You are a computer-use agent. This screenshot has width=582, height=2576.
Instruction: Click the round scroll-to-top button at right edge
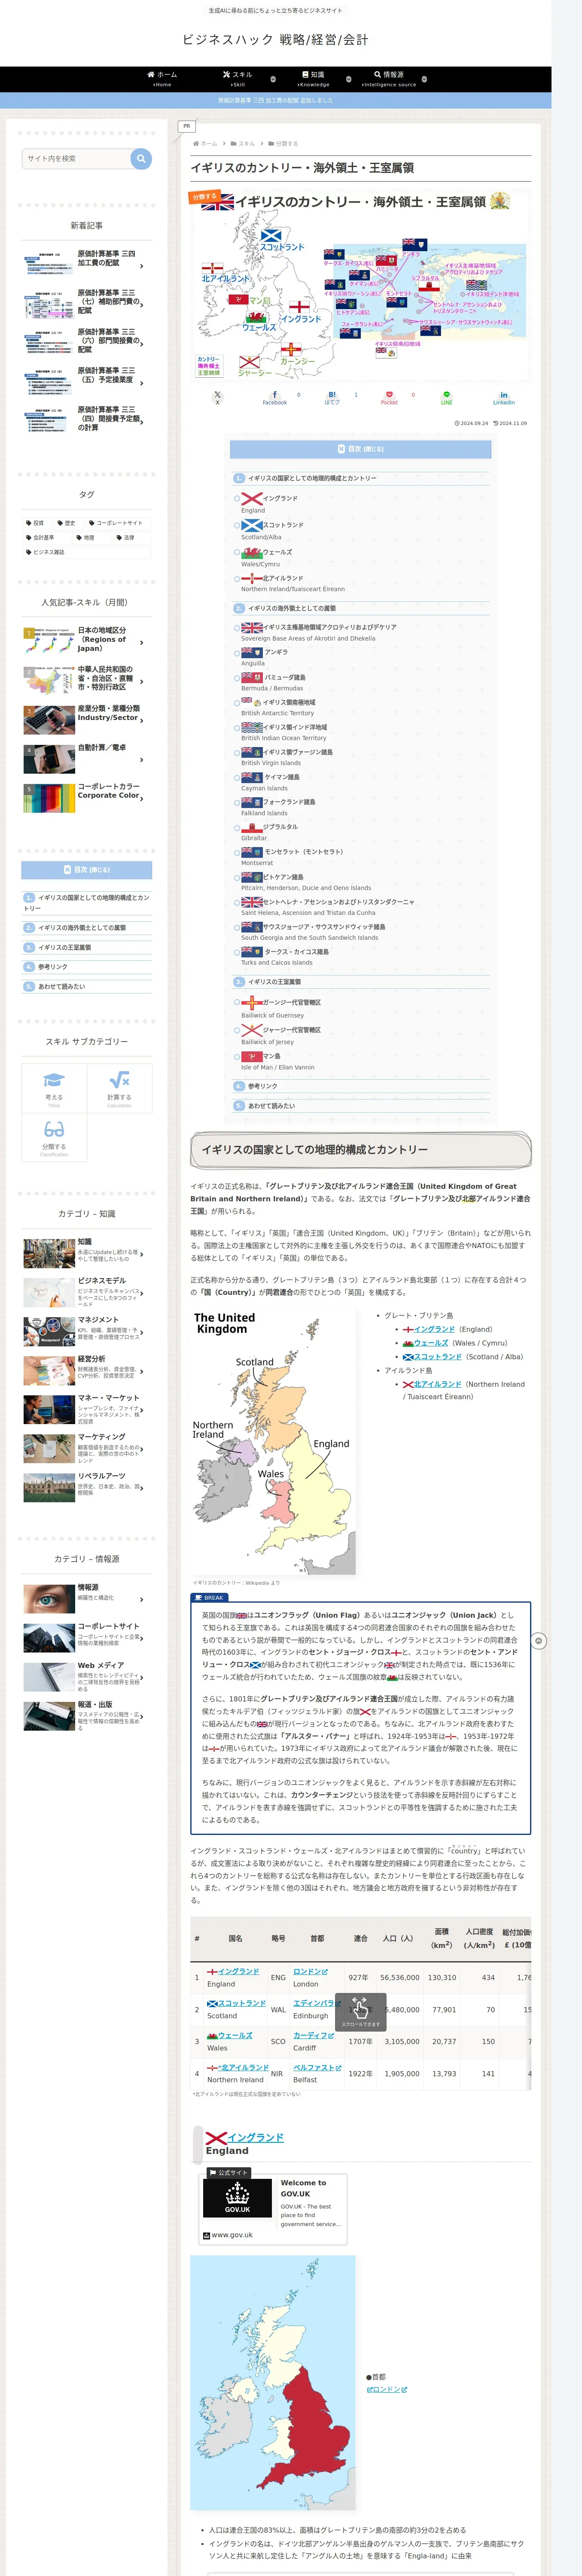point(539,1641)
